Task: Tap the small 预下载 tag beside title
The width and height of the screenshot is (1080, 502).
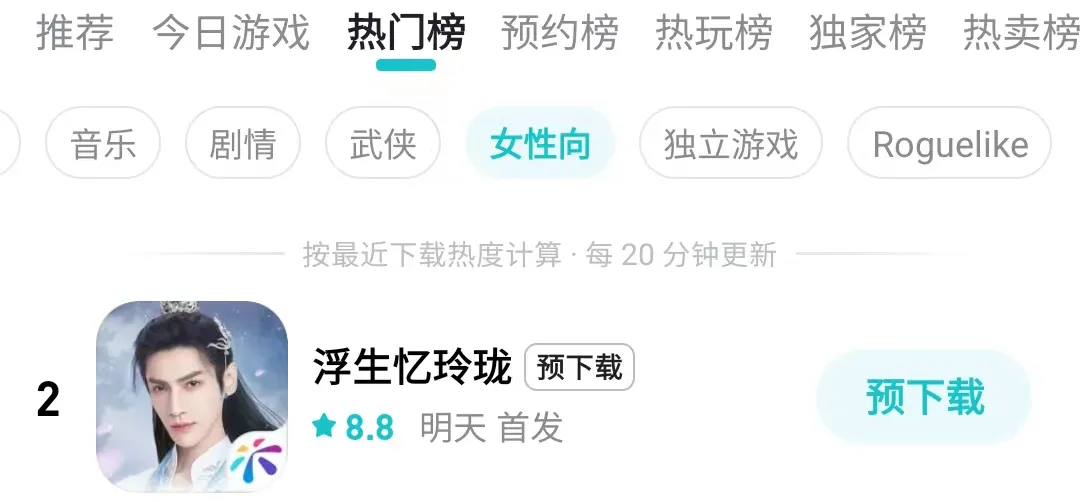Action: [x=579, y=367]
